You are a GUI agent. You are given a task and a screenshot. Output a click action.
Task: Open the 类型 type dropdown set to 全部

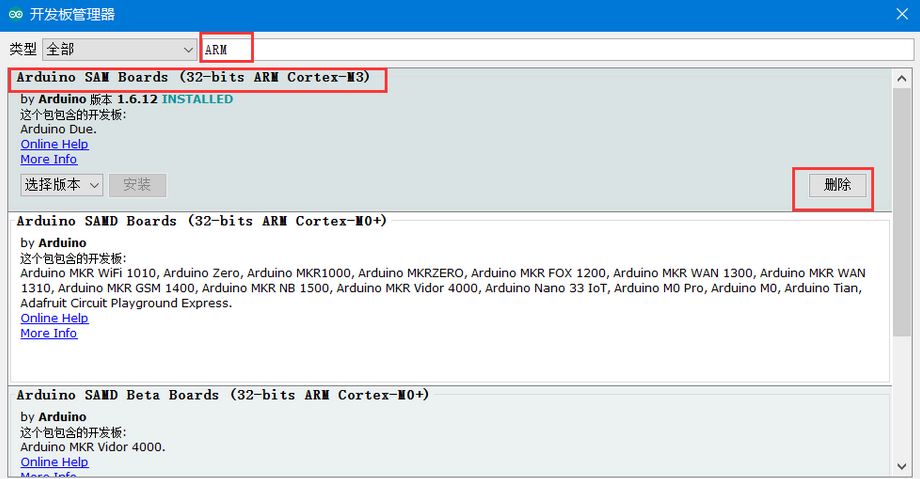[119, 50]
